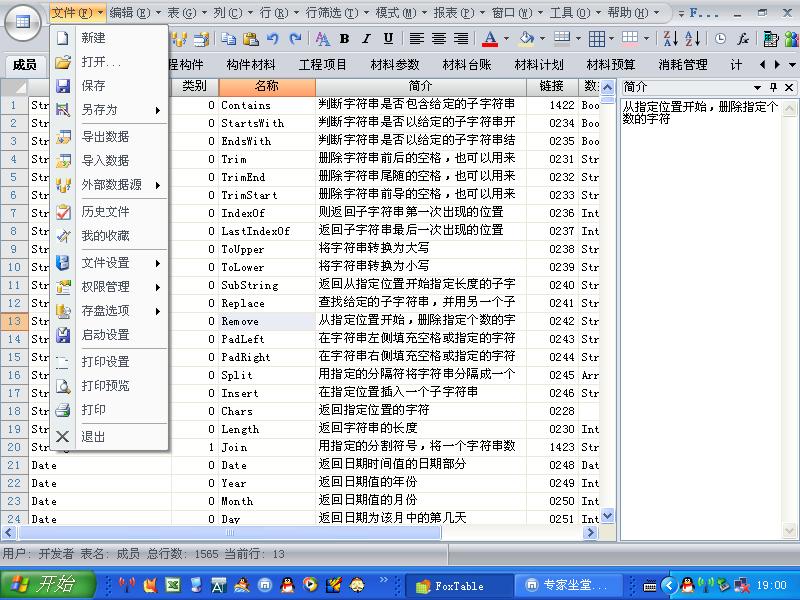Switch to the 构件材料 tab
The image size is (800, 600).
[x=251, y=65]
